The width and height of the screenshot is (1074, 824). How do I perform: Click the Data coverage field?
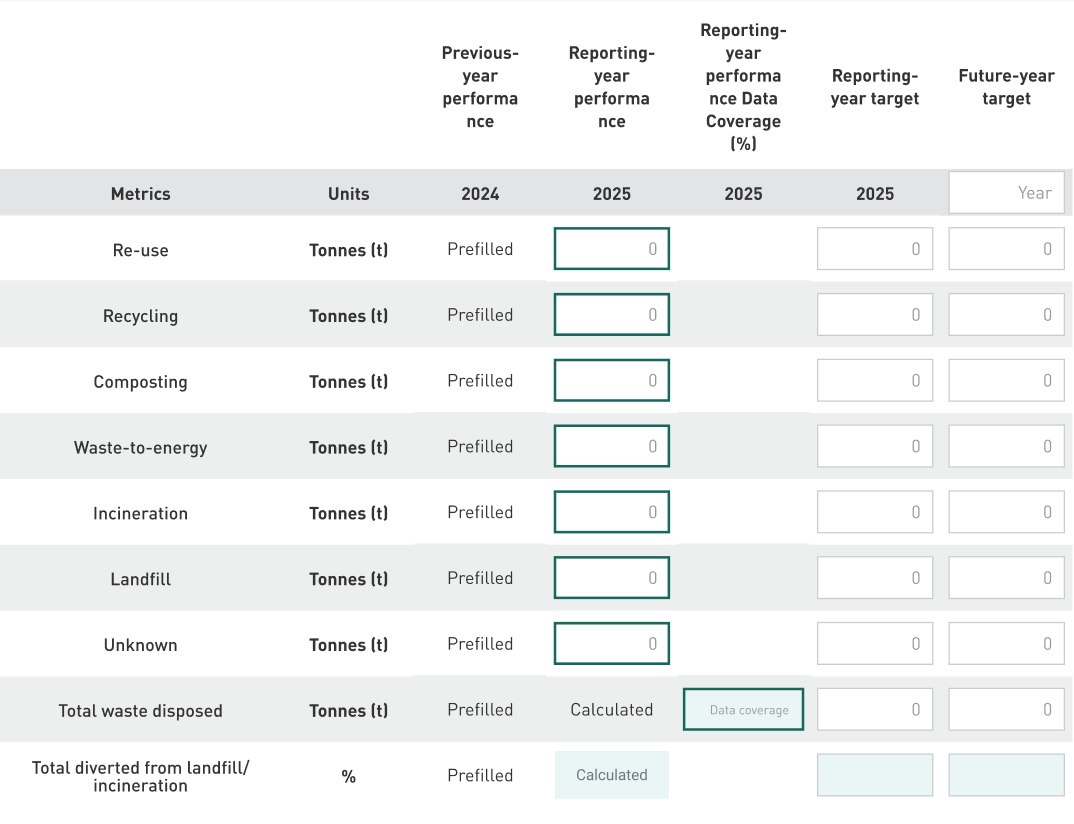(x=743, y=710)
